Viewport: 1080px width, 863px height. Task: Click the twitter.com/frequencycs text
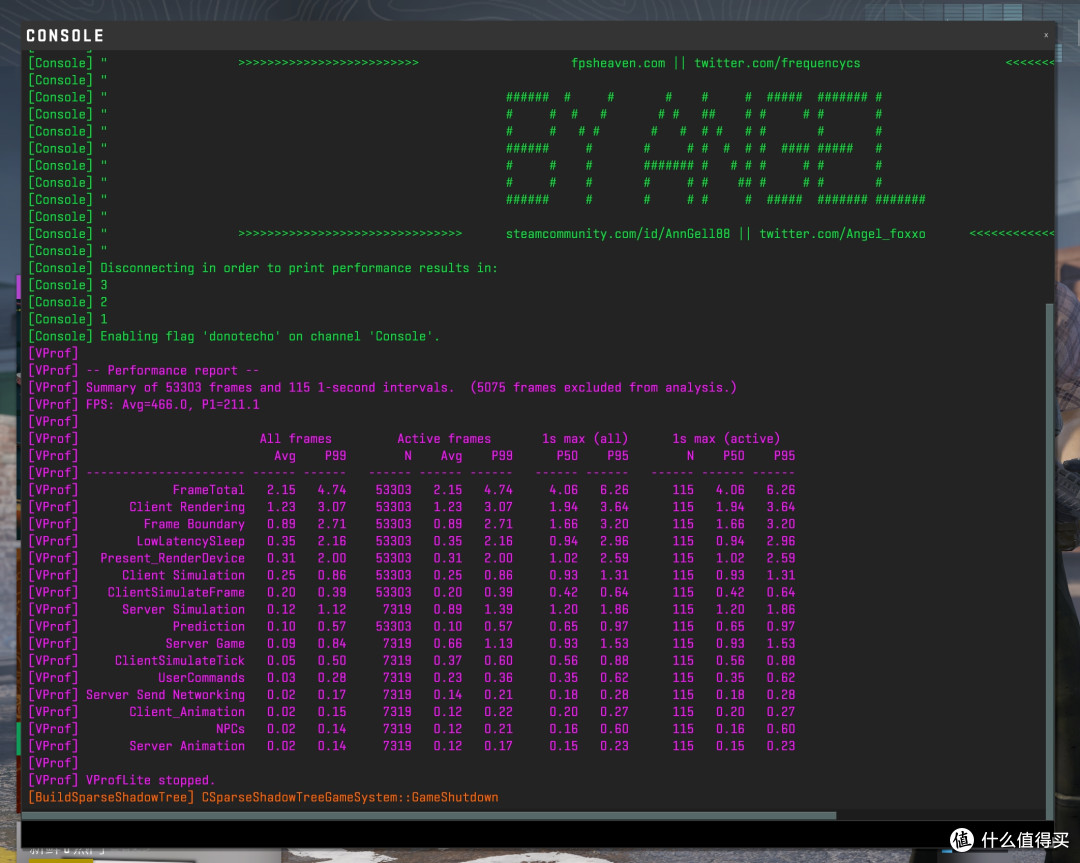pyautogui.click(x=777, y=63)
